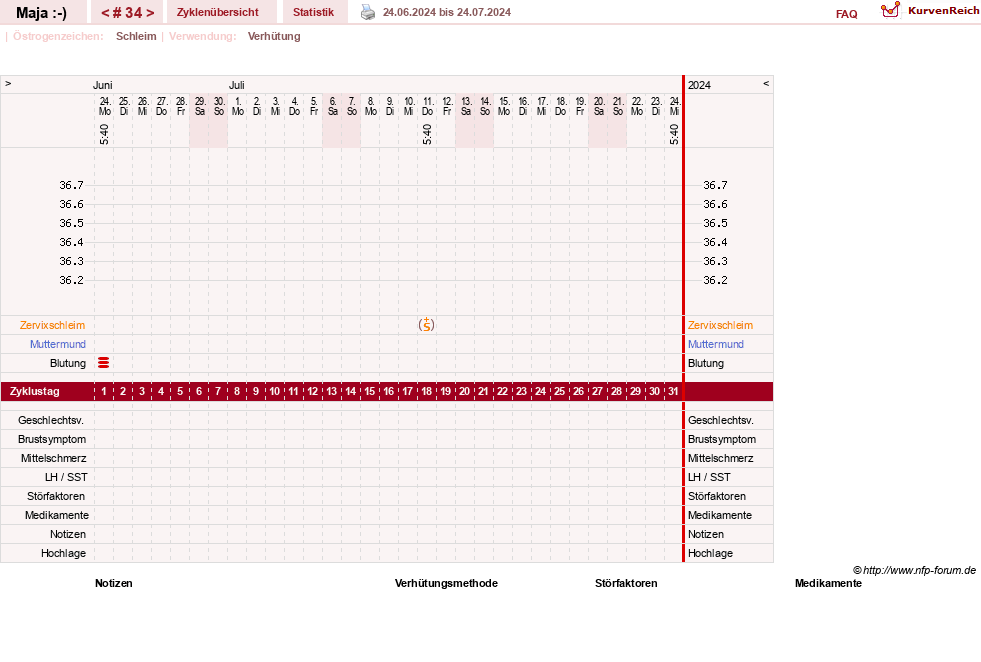This screenshot has height=662, width=981.
Task: Click the Juni month label
Action: (103, 85)
